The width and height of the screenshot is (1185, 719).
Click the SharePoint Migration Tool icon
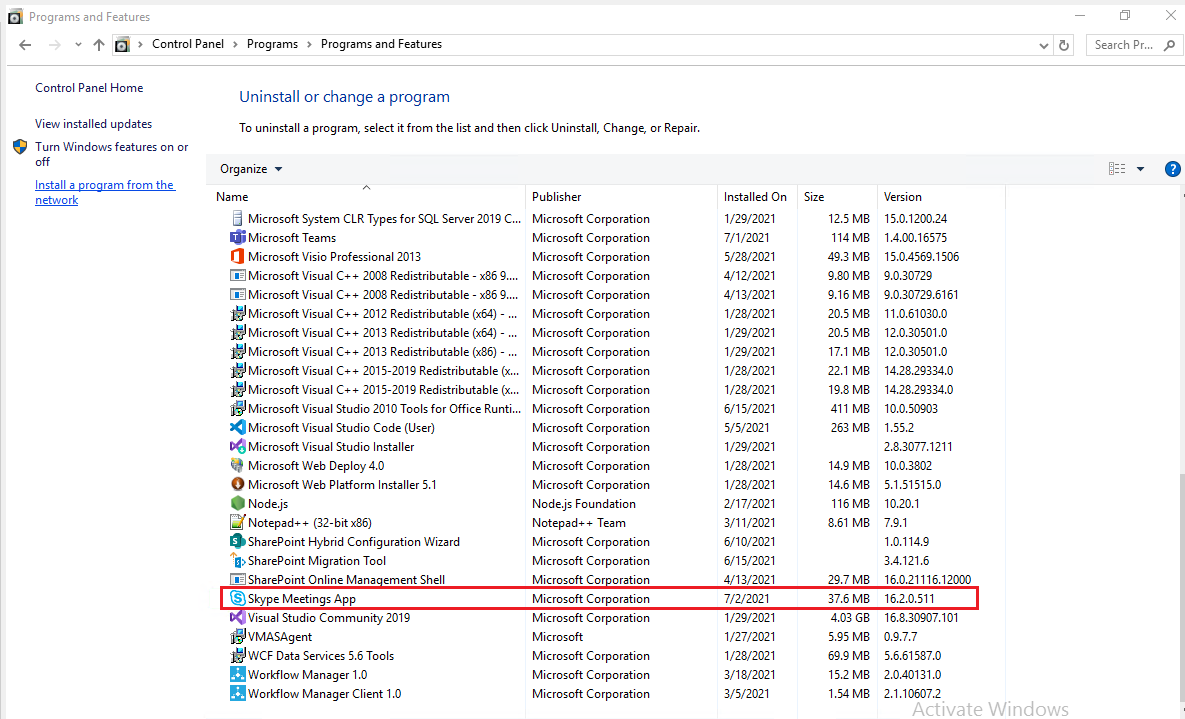tap(237, 560)
